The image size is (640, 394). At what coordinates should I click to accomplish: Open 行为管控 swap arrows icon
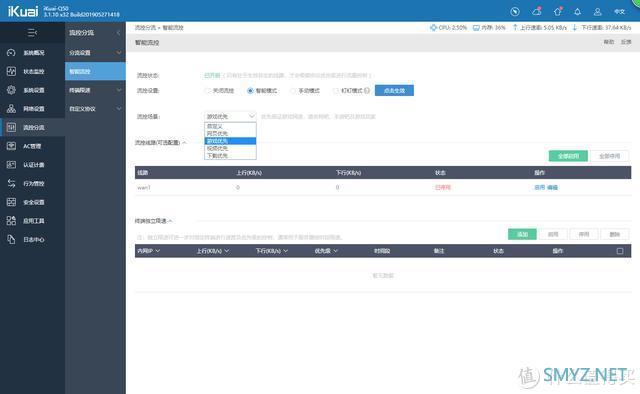[x=11, y=183]
